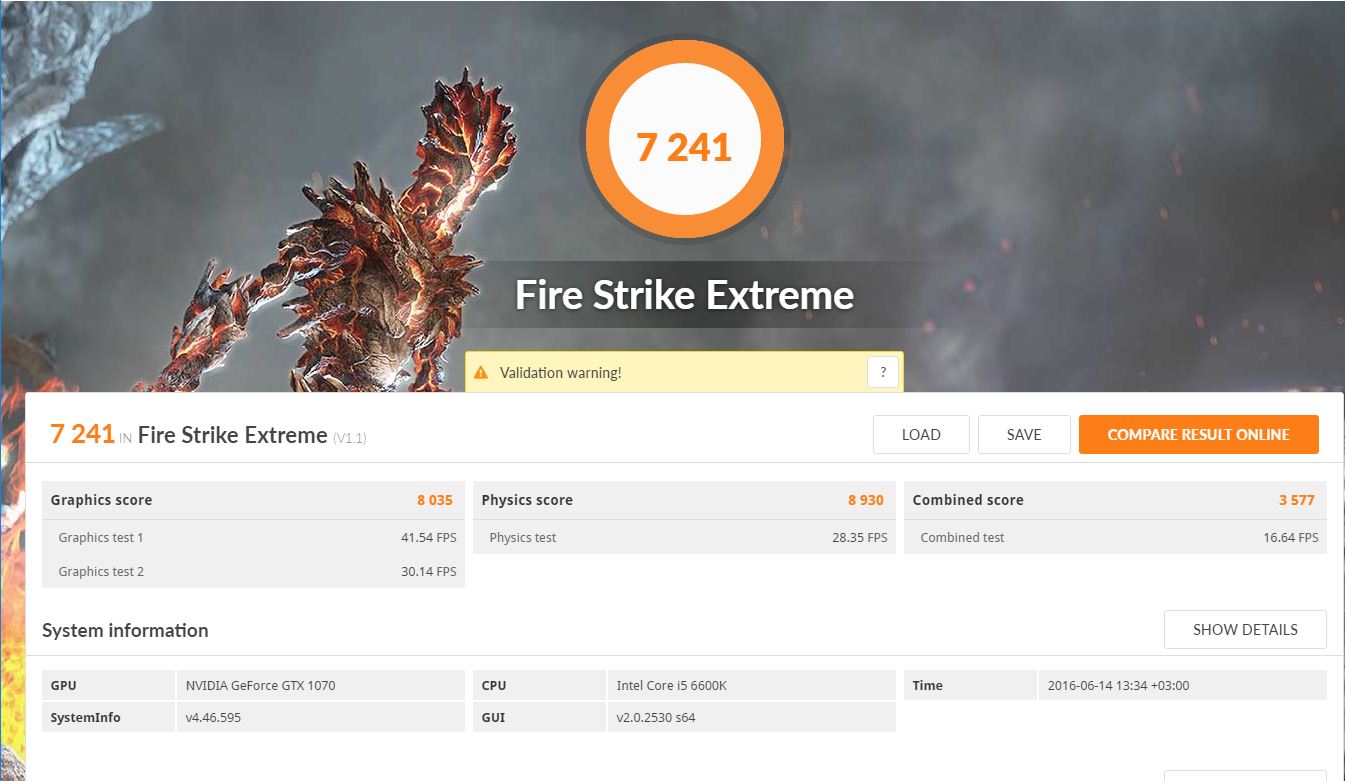Click Physics score value 8 930
Image resolution: width=1345 pixels, height=781 pixels.
pos(866,500)
